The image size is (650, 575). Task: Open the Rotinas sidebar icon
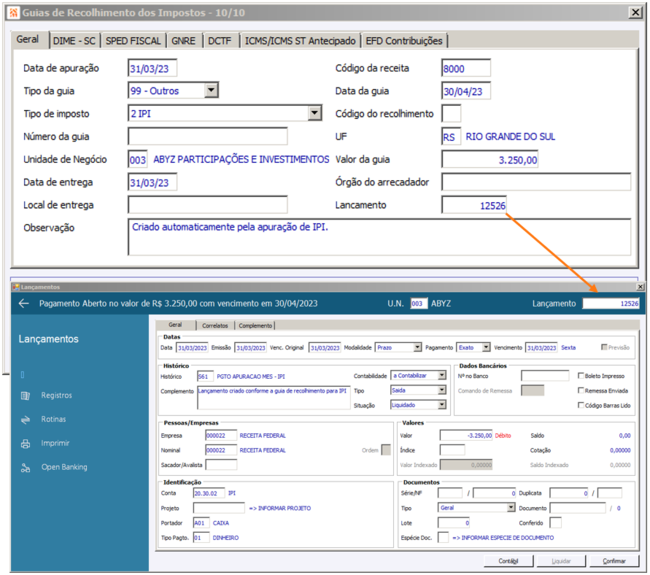click(x=25, y=420)
